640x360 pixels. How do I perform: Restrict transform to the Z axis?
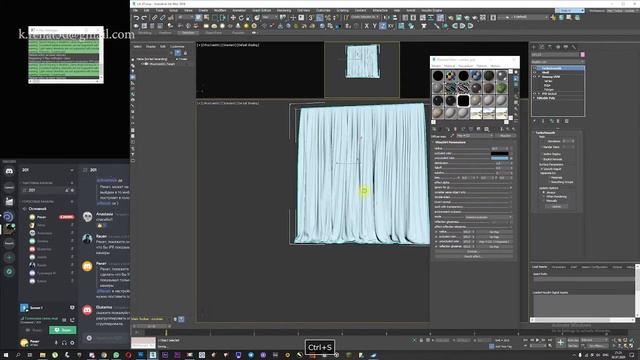click(382, 26)
